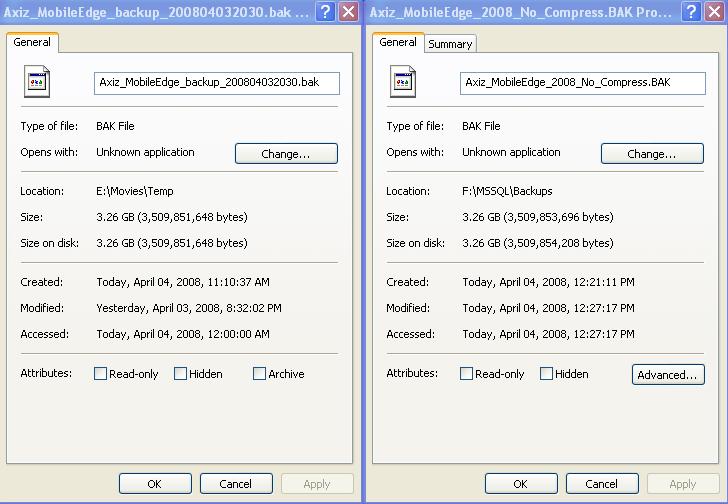Screen dimensions: 728x504
Task: Check Hidden attribute in the left dialog
Action: point(181,374)
